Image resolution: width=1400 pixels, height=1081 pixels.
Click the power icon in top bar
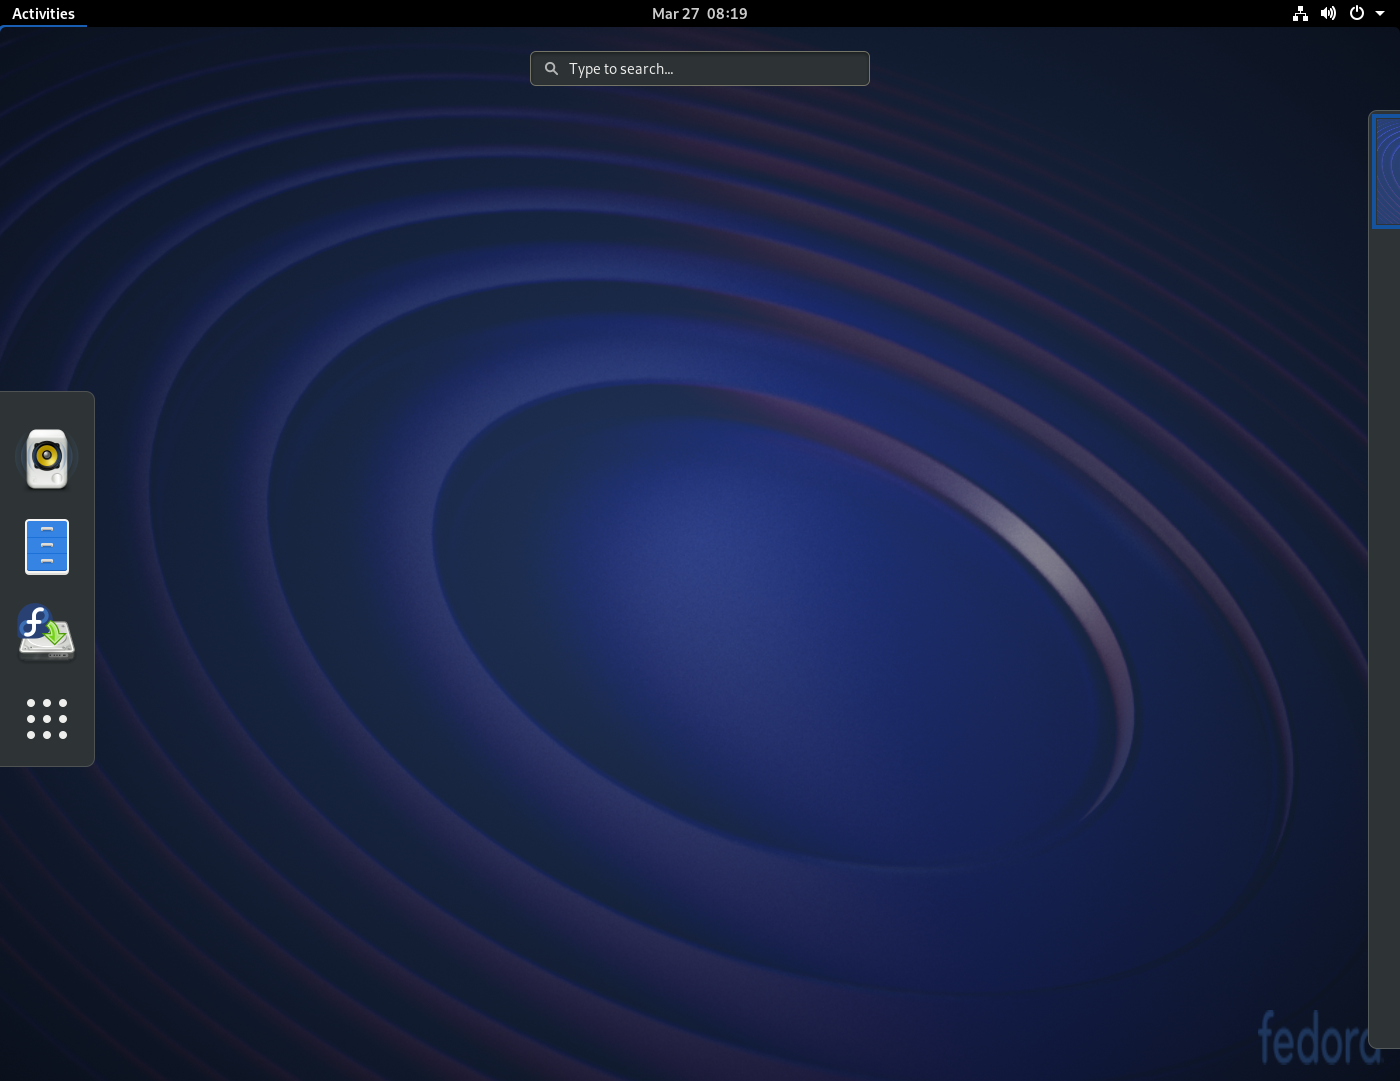point(1357,13)
